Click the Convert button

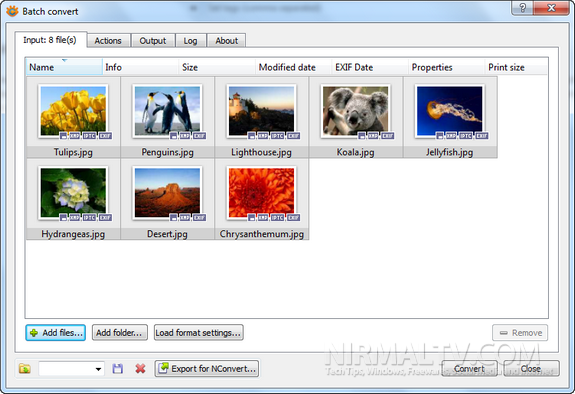click(x=469, y=368)
